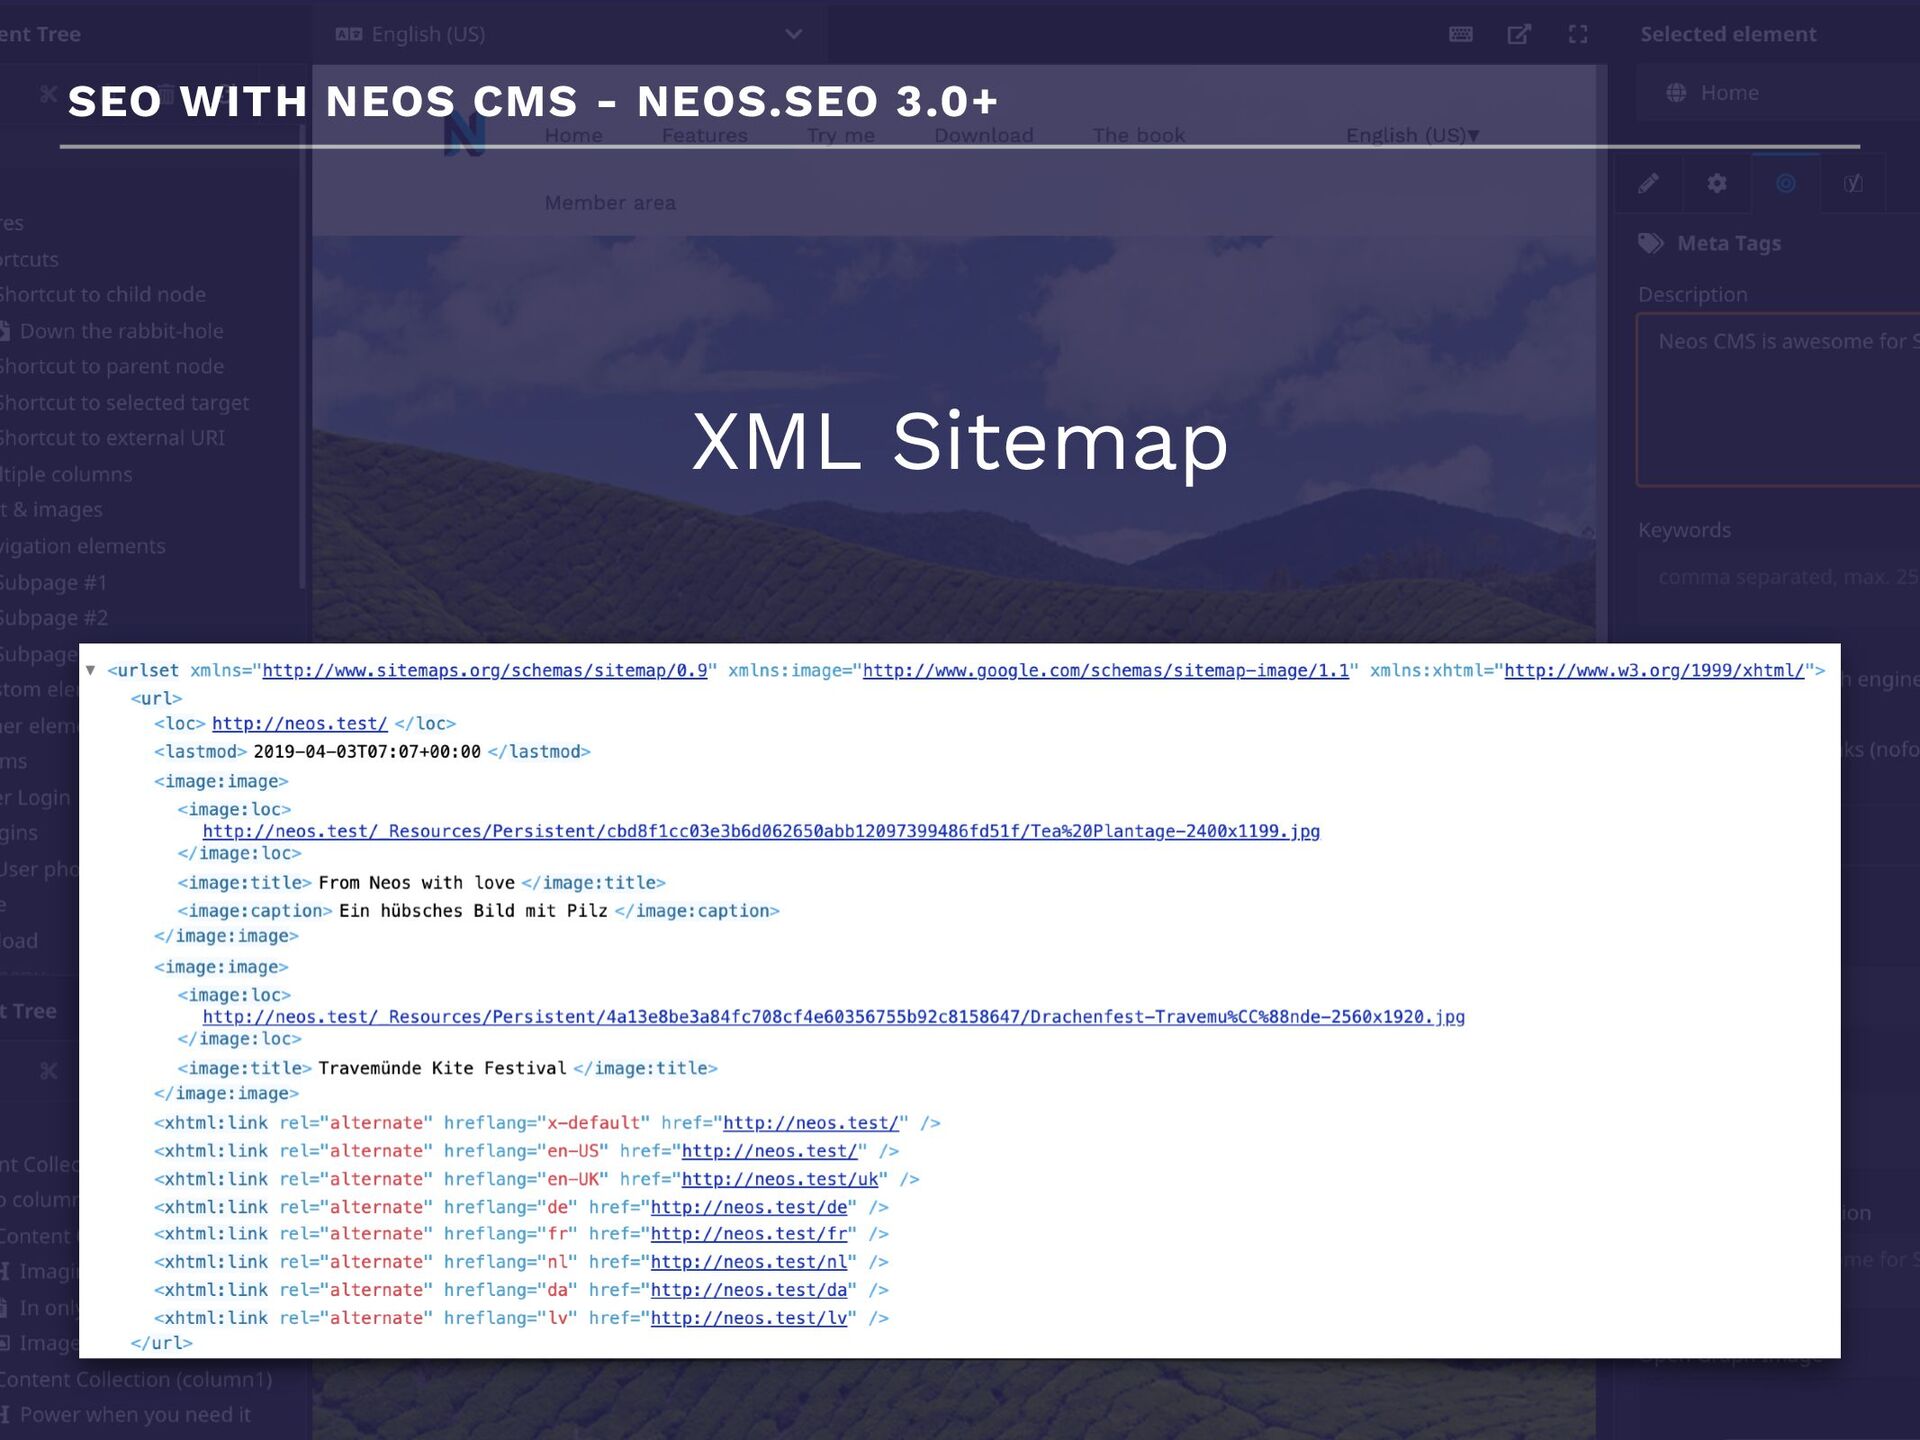This screenshot has height=1440, width=1920.
Task: Select the SEO target tab icon
Action: [1785, 183]
